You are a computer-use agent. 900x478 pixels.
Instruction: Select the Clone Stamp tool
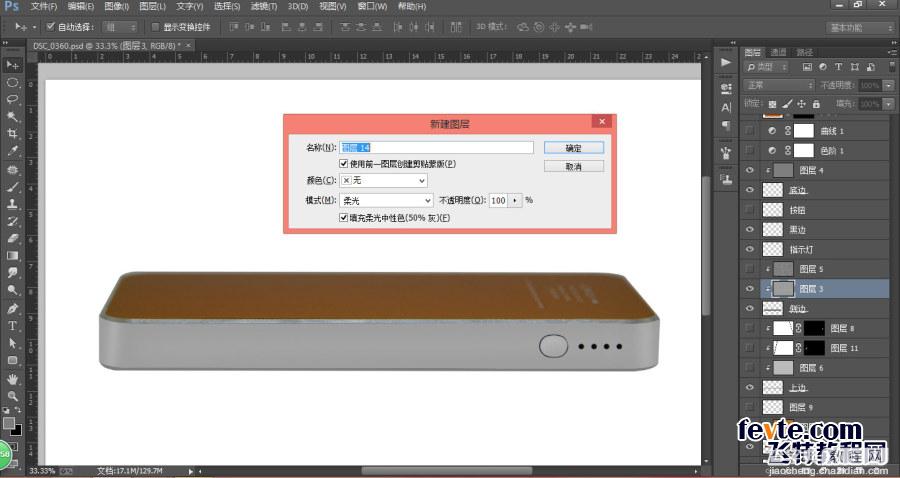[x=12, y=204]
